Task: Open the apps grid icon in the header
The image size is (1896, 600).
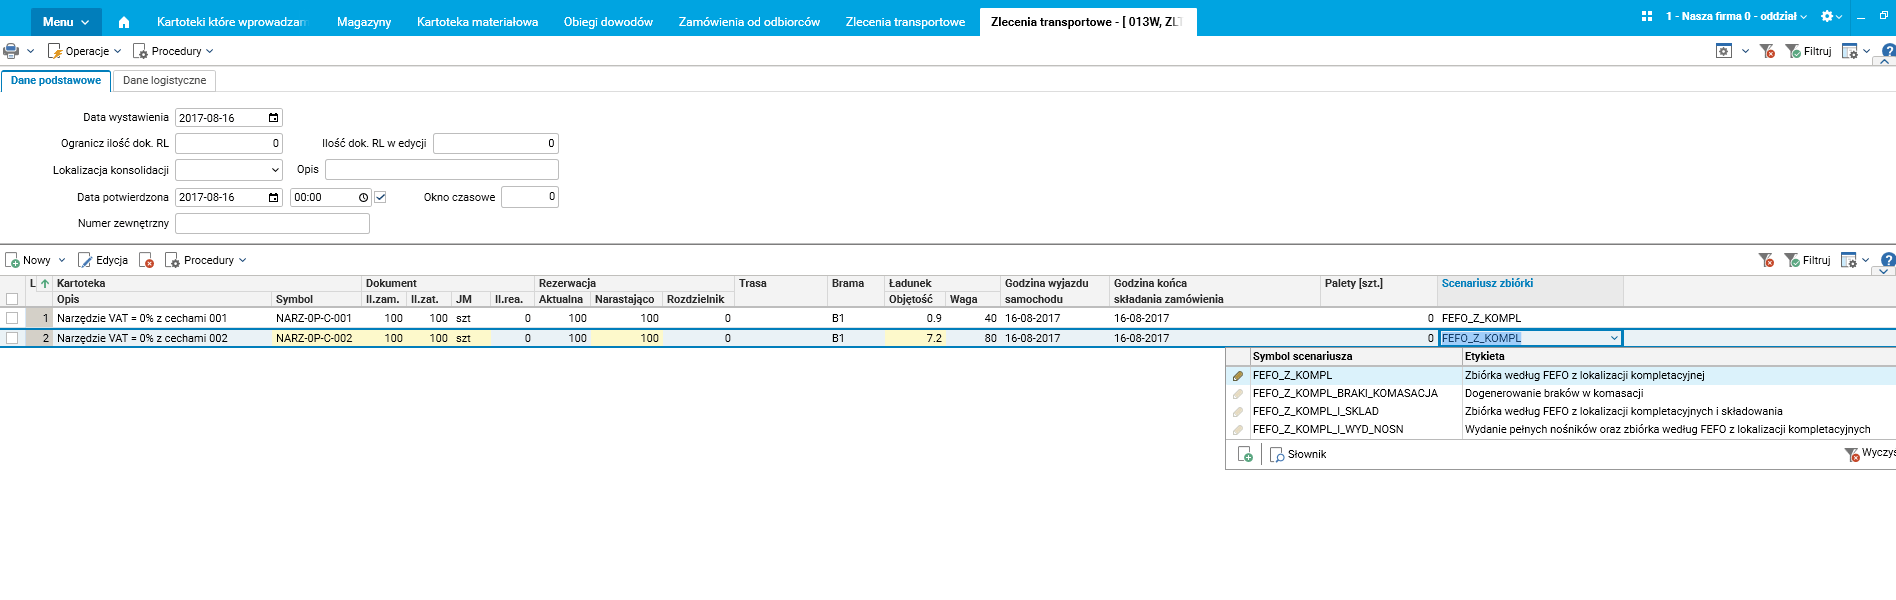Action: pos(1647,17)
